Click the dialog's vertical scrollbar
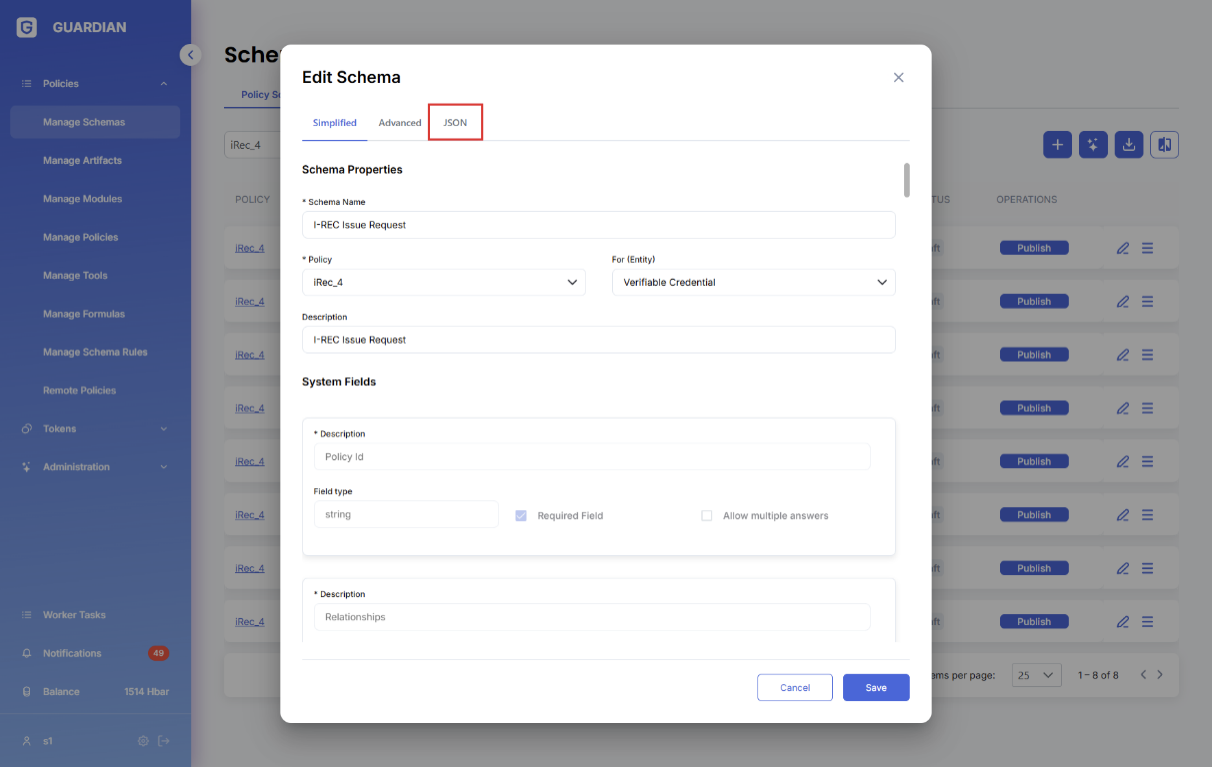Viewport: 1212px width, 767px height. (907, 180)
